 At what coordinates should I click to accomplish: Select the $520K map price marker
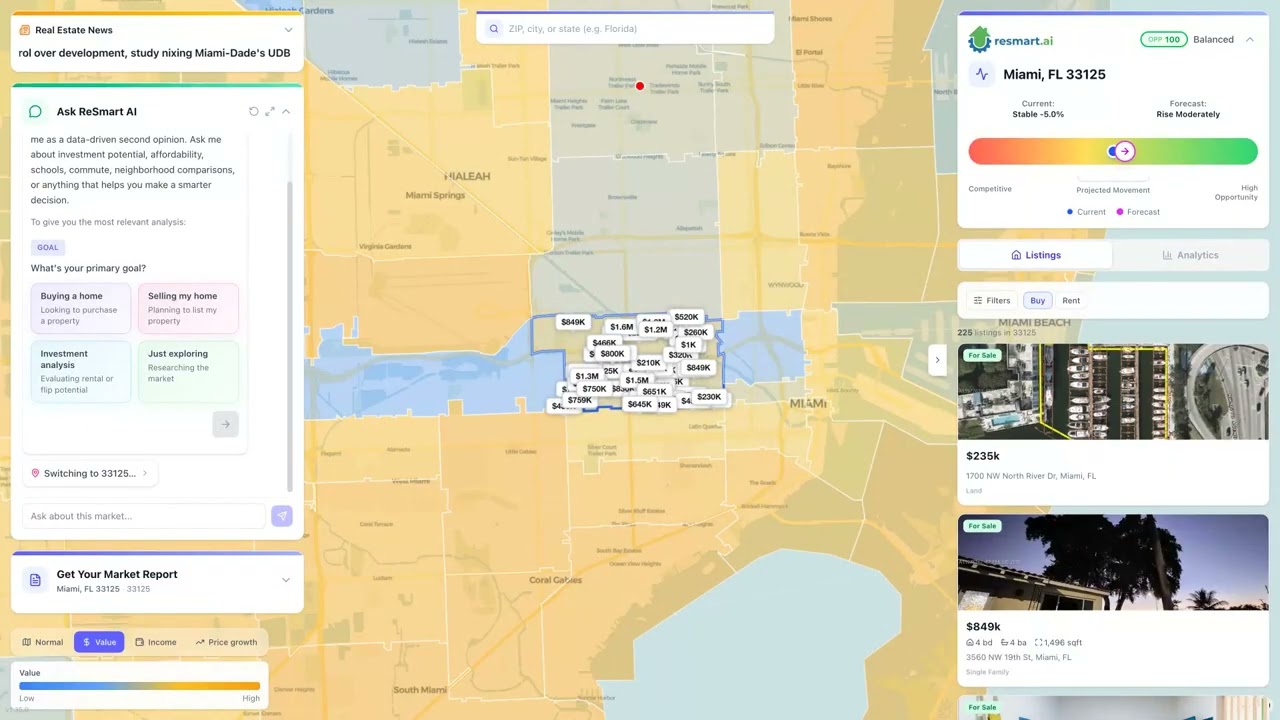click(686, 317)
